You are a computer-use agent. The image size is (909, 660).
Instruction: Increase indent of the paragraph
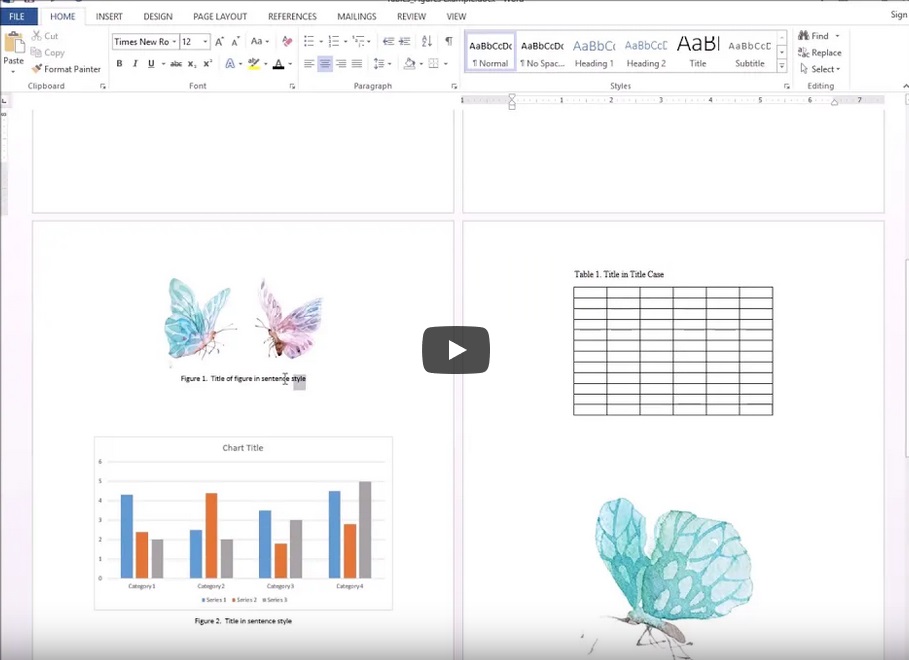(x=404, y=41)
